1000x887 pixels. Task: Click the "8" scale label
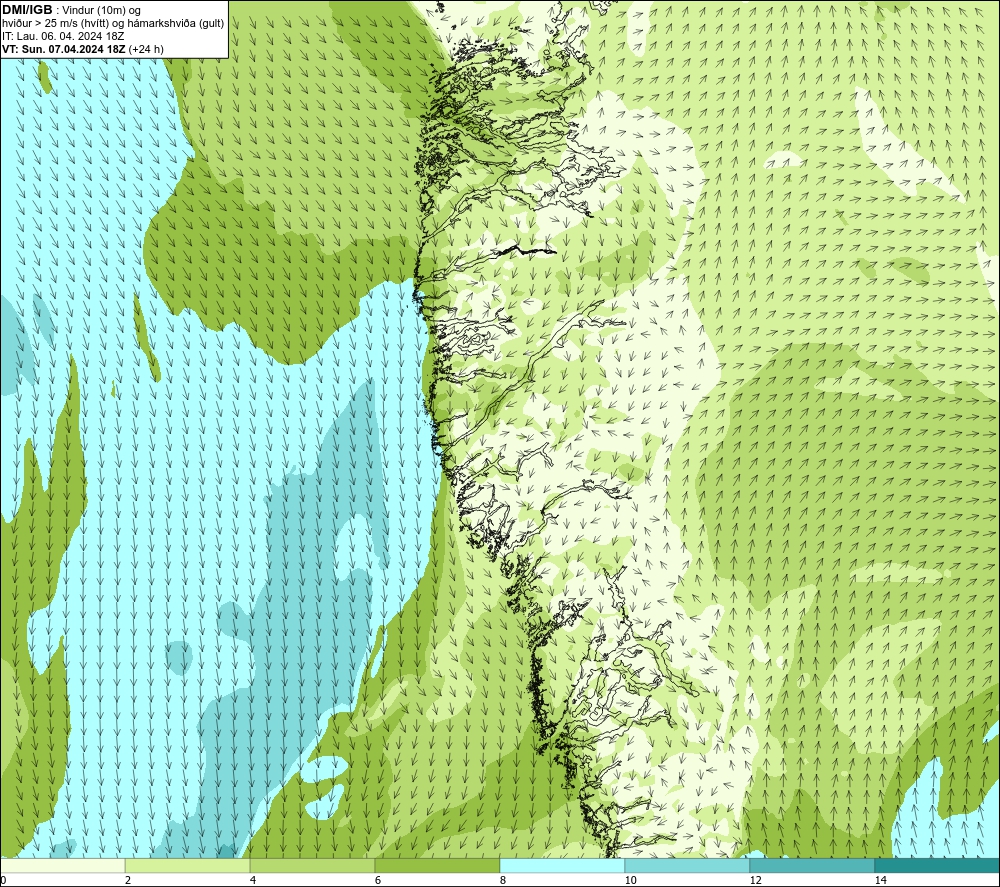pyautogui.click(x=503, y=881)
